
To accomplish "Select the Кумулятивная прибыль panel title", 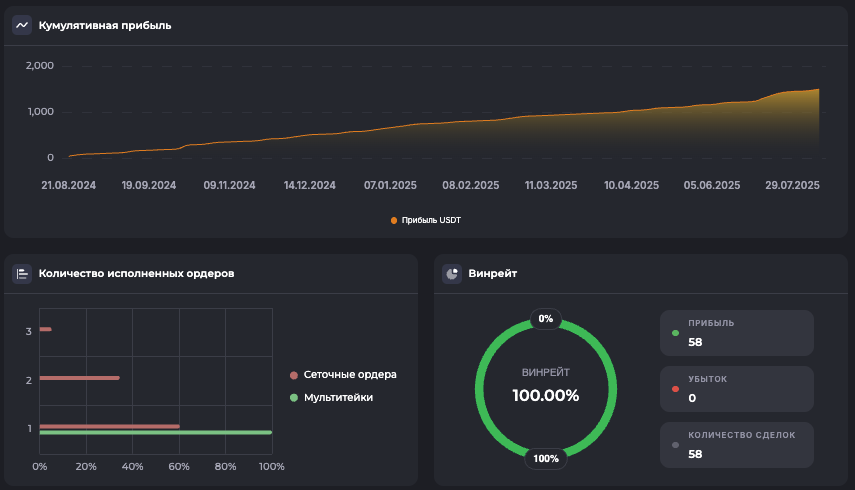I will (x=105, y=25).
